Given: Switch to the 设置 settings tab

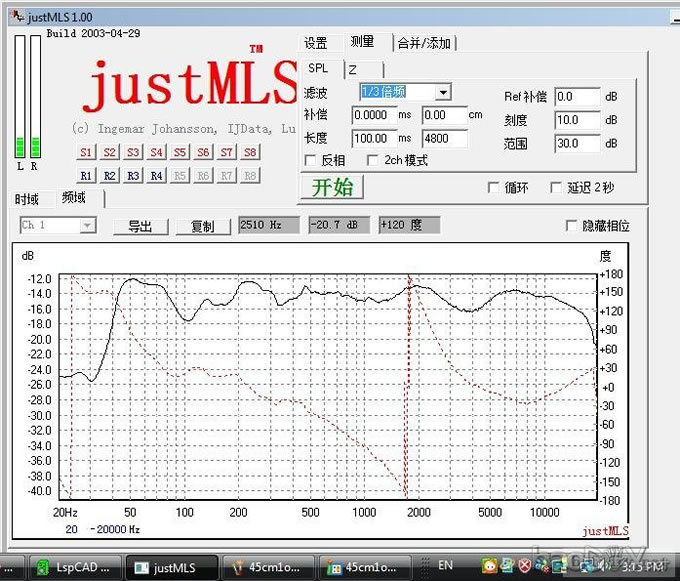Looking at the screenshot, I should click(x=316, y=43).
